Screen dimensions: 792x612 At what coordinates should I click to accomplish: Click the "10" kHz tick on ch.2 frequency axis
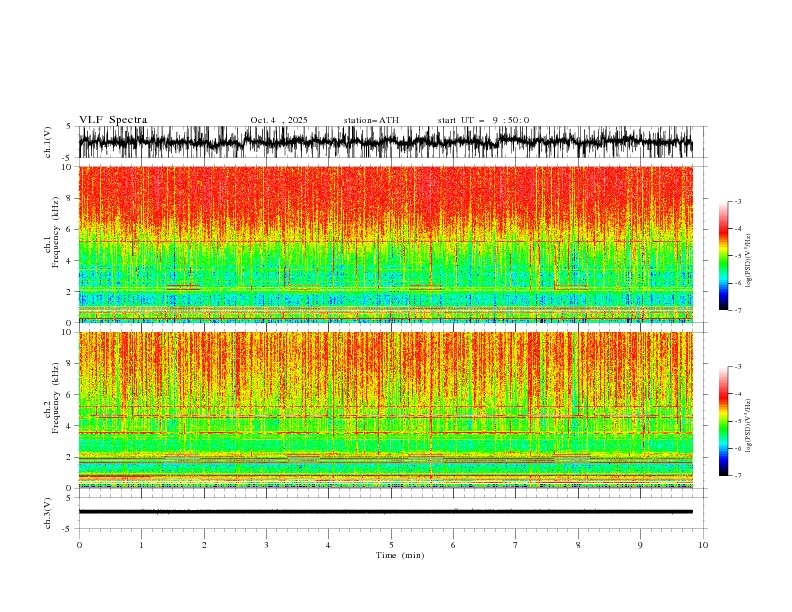(x=69, y=332)
